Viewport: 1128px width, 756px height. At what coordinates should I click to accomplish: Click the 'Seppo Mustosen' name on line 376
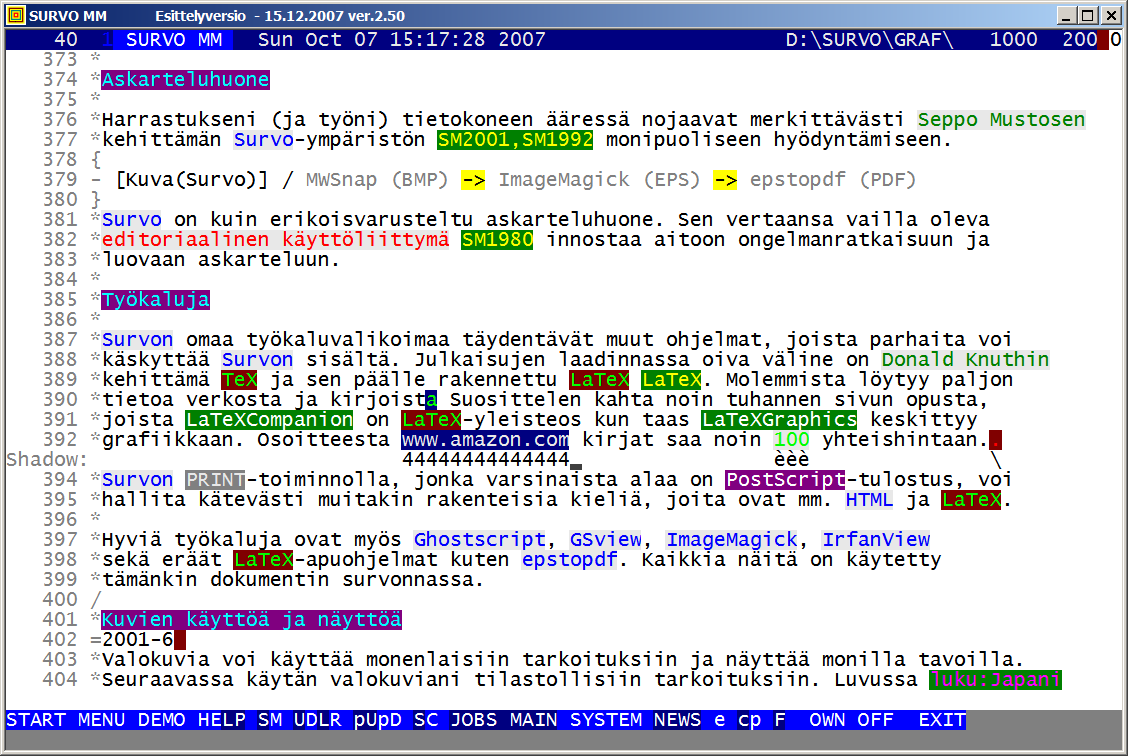point(1001,120)
